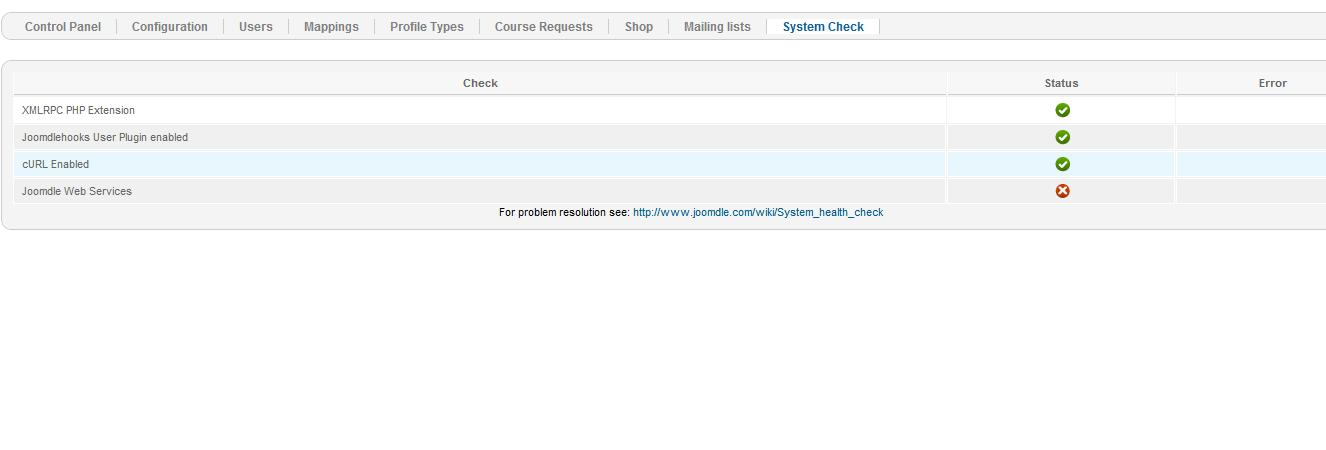This screenshot has height=450, width=1326.
Task: Select the Joomdle Web Services row label
Action: coord(77,191)
